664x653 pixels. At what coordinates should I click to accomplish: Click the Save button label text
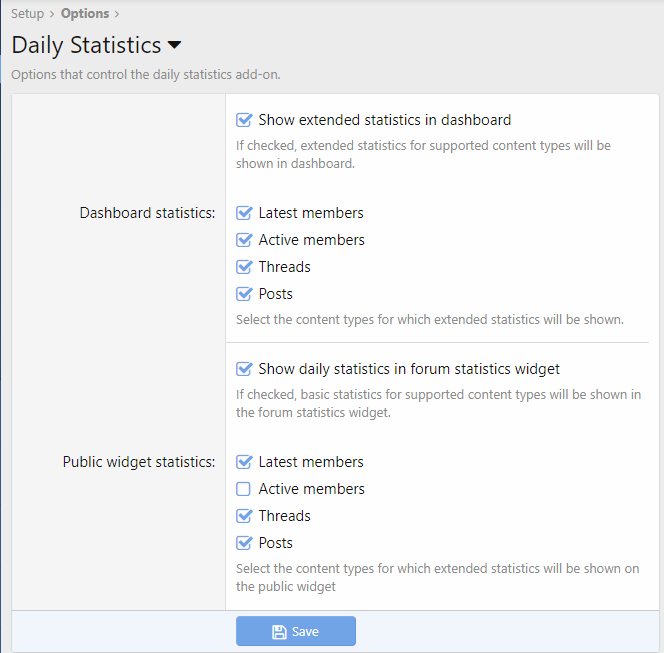click(x=305, y=632)
